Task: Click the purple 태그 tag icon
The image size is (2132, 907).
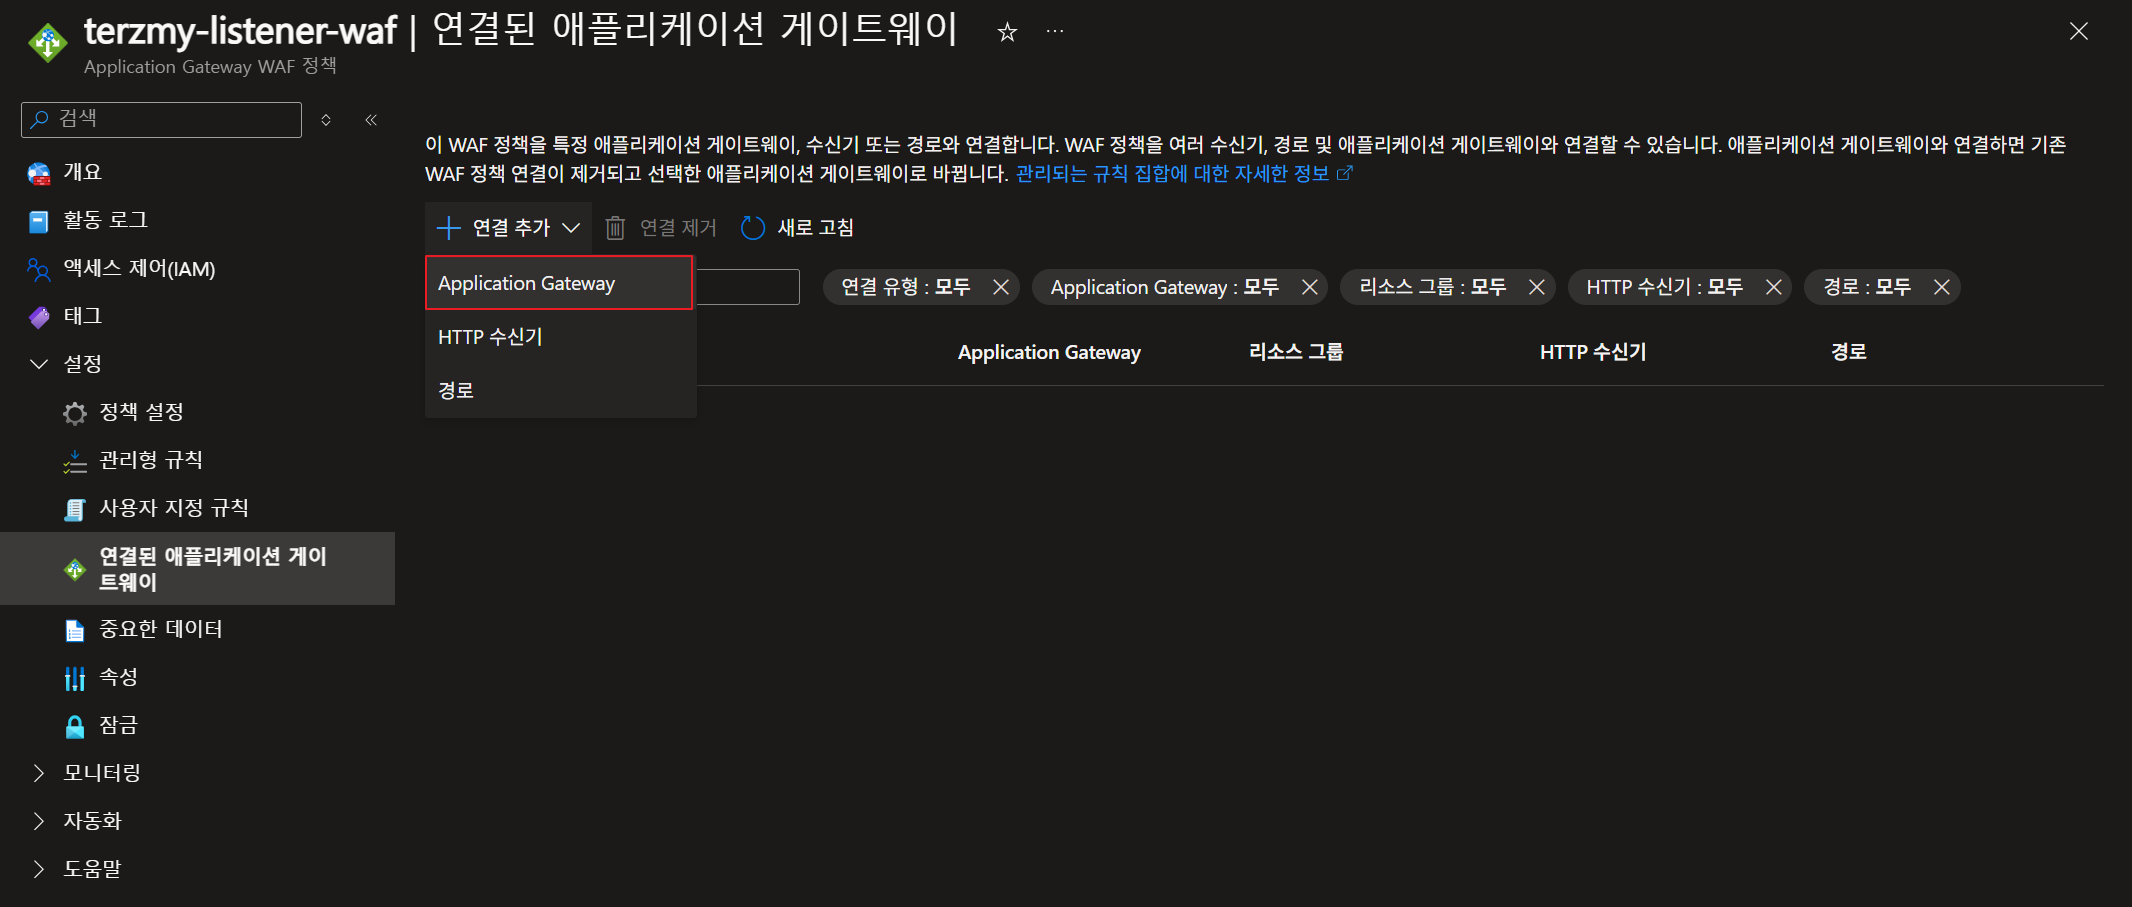Action: [x=39, y=317]
